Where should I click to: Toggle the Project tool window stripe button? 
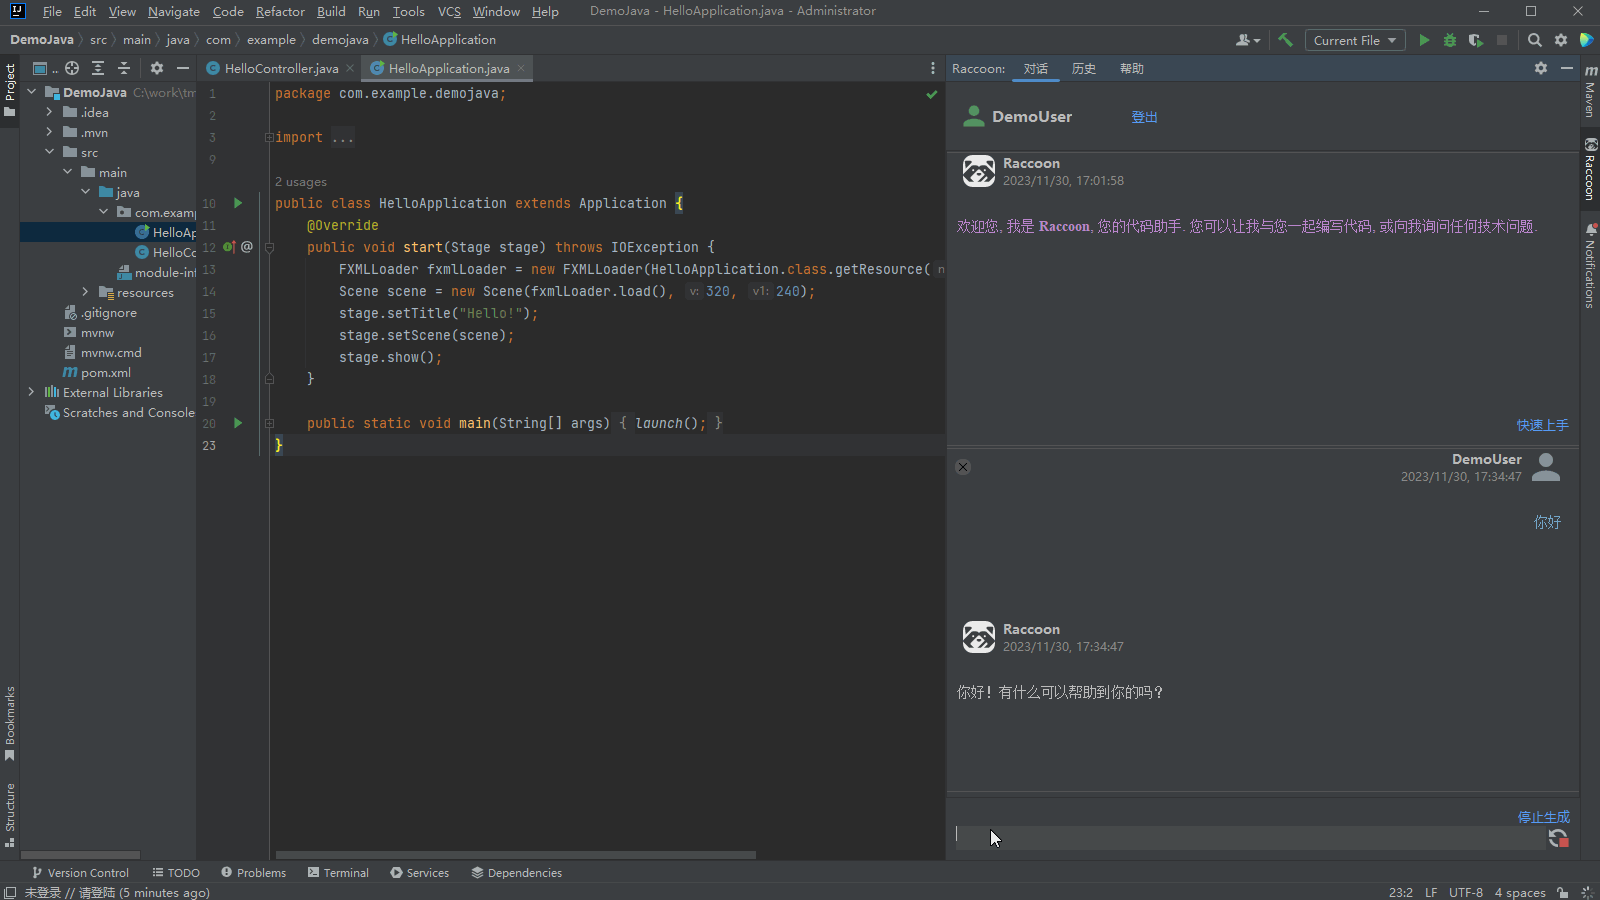(x=10, y=90)
